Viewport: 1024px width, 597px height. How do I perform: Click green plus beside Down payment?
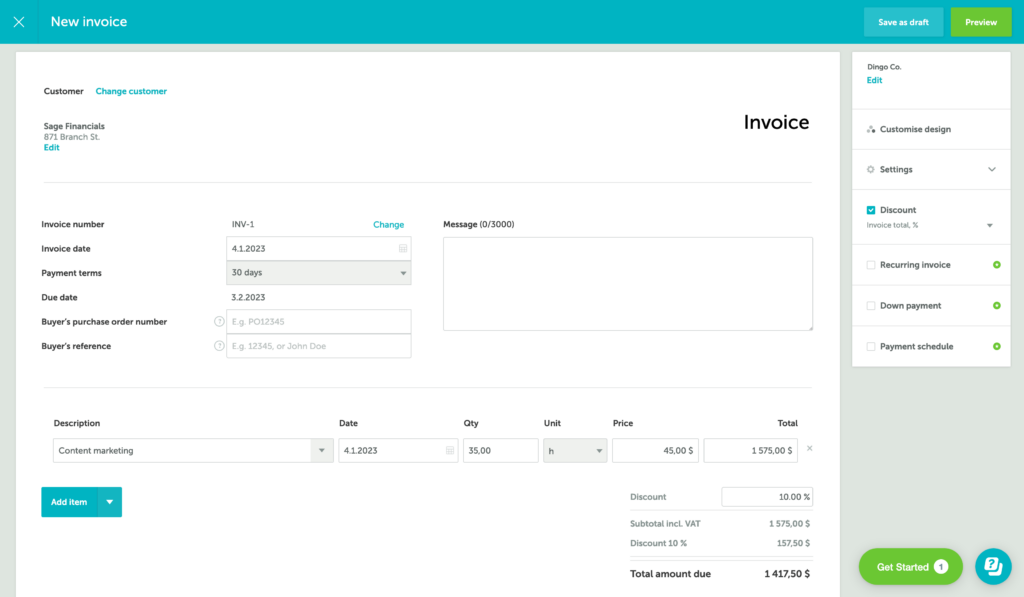(x=995, y=305)
